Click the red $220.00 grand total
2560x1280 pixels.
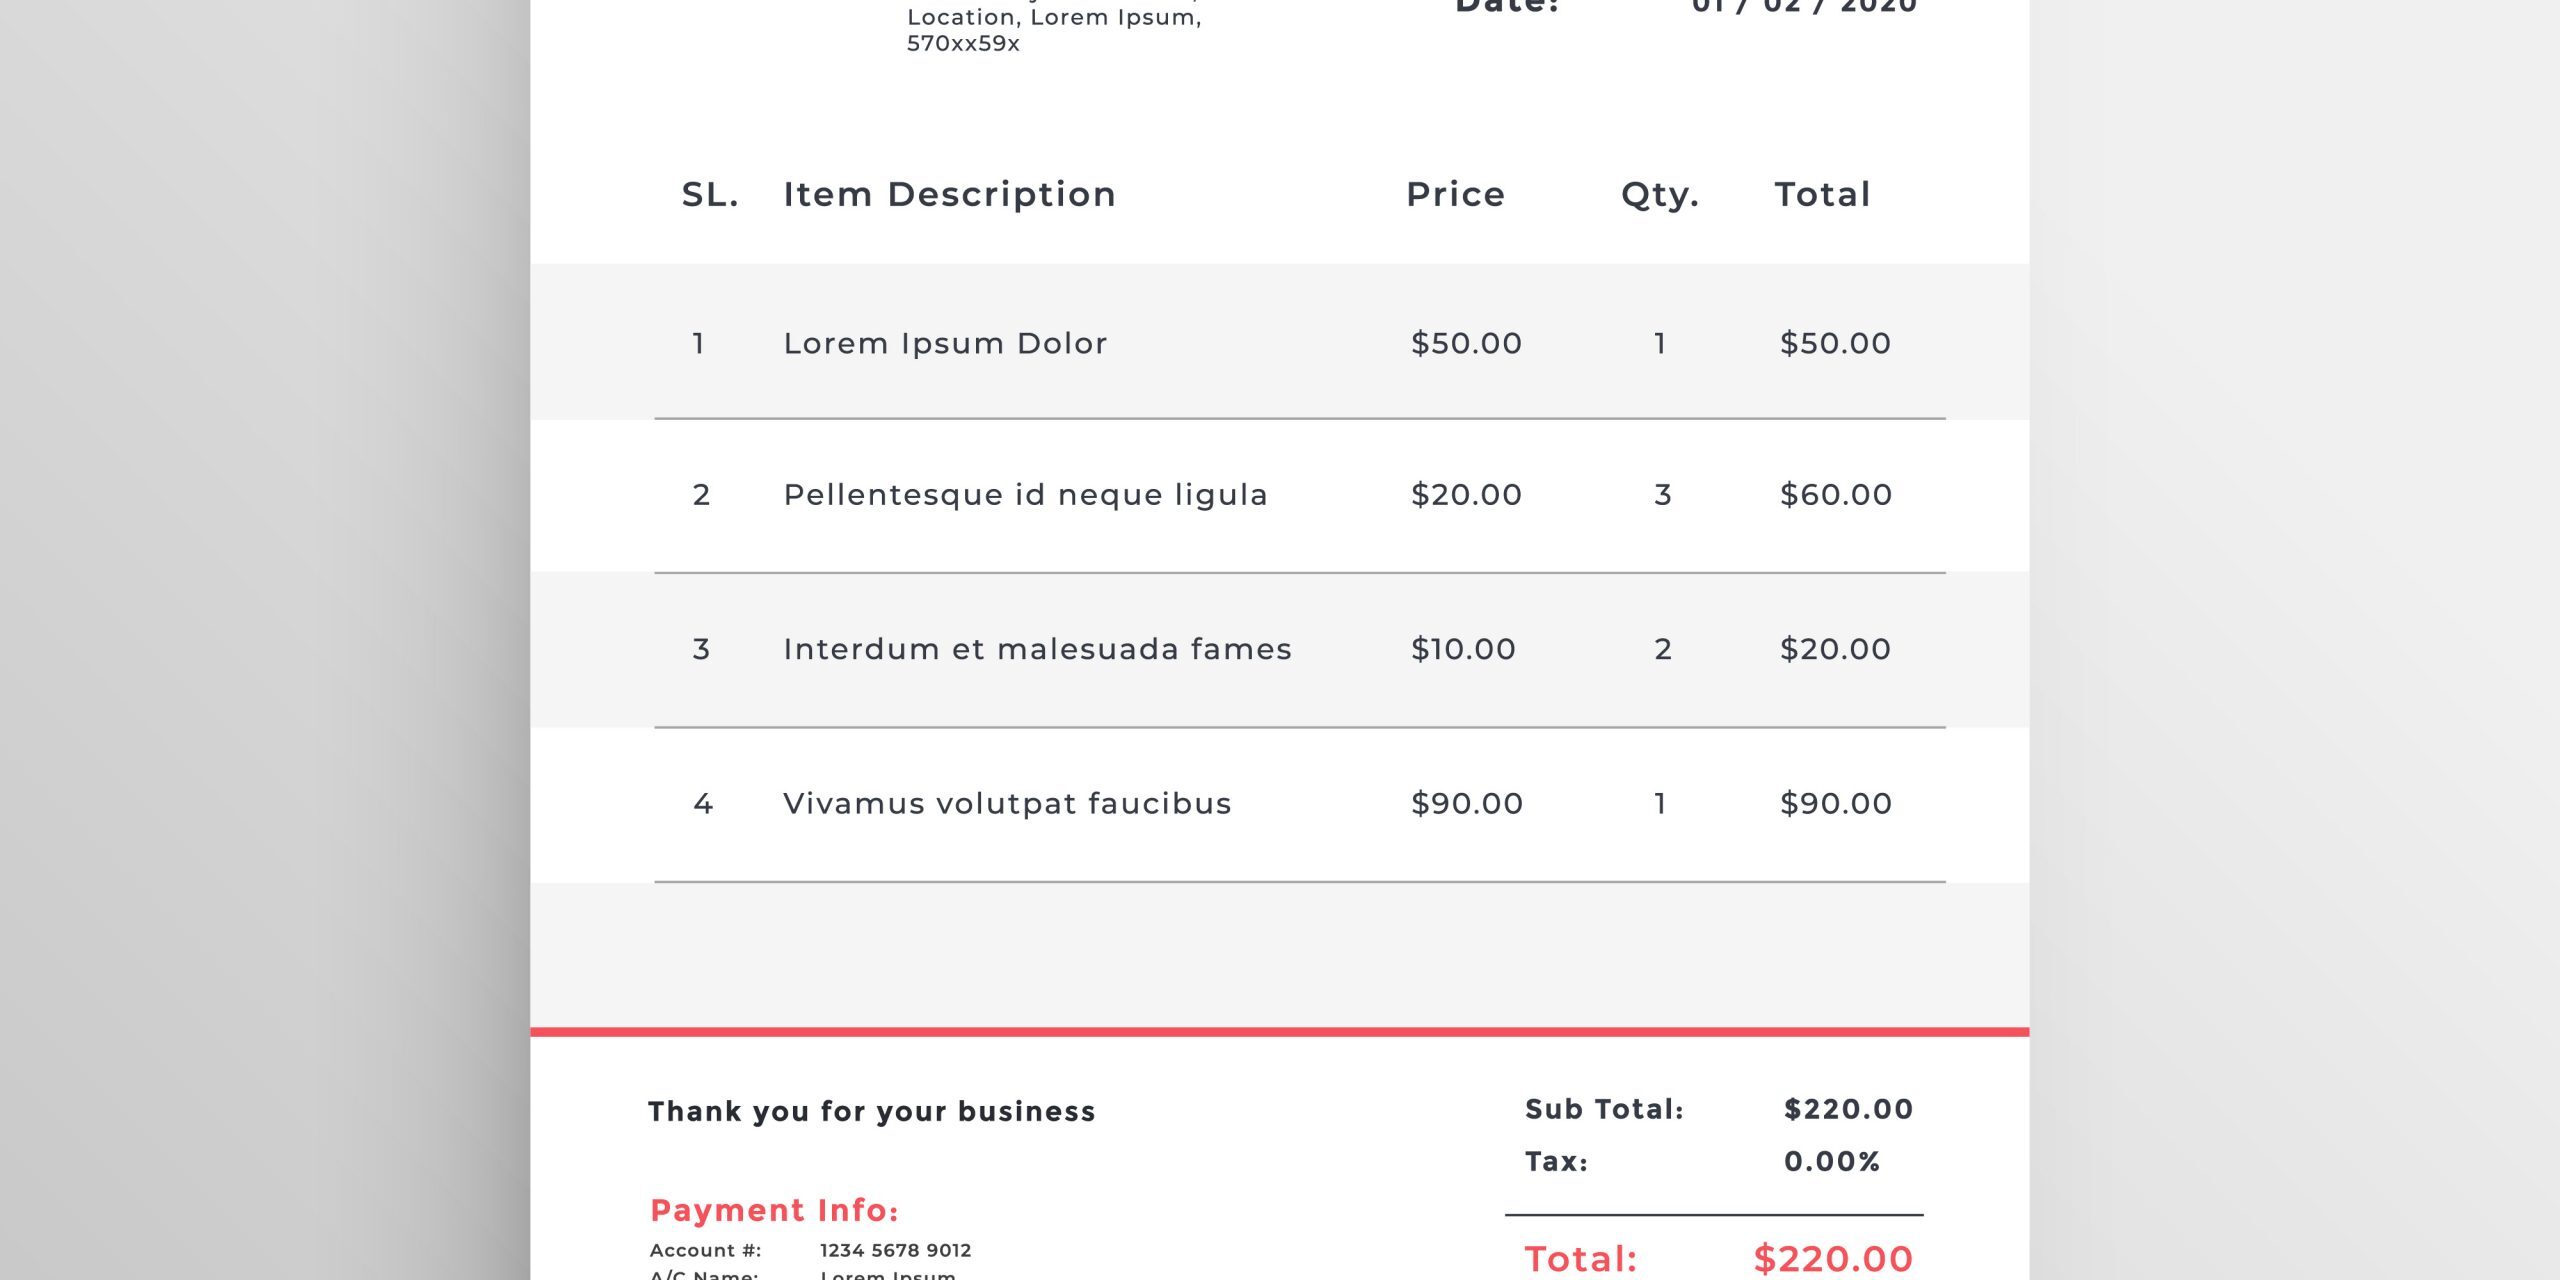pos(1833,1258)
